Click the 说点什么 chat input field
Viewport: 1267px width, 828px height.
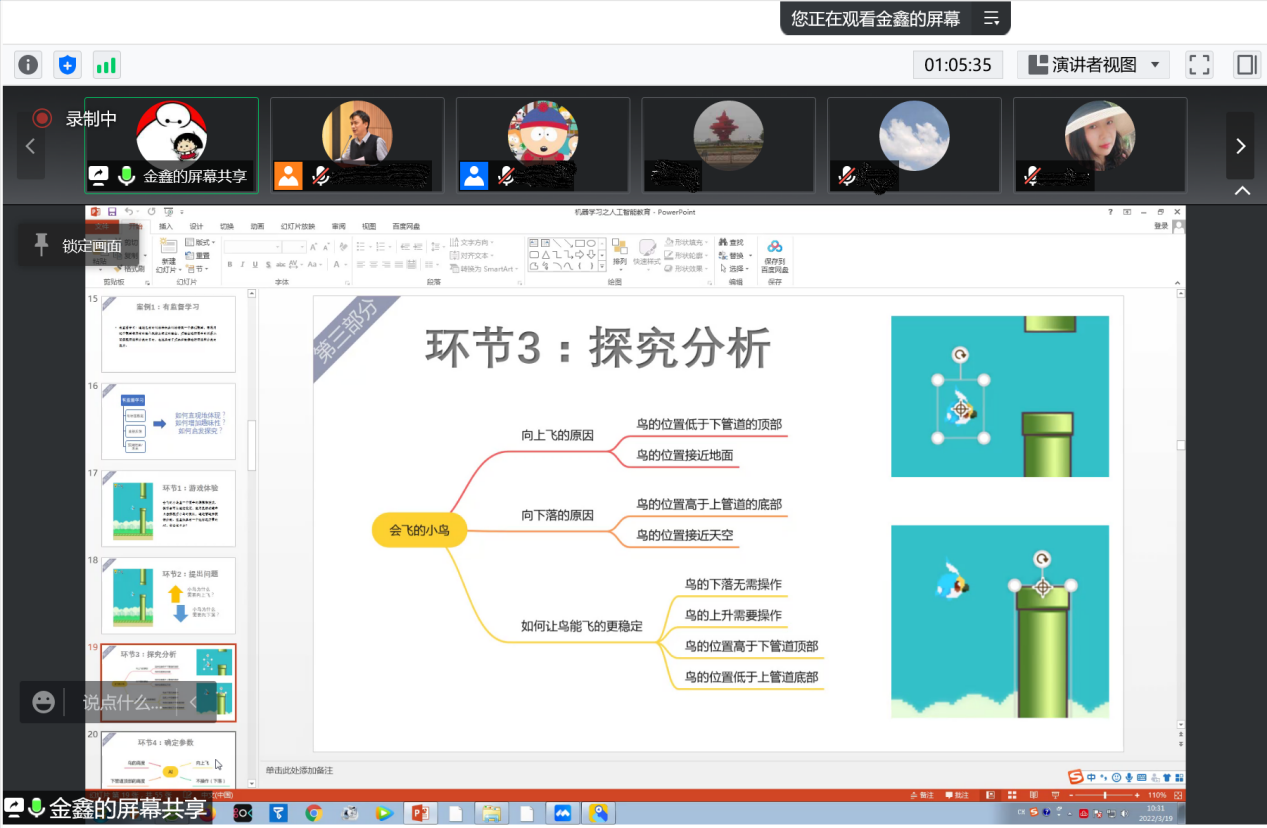pos(122,702)
